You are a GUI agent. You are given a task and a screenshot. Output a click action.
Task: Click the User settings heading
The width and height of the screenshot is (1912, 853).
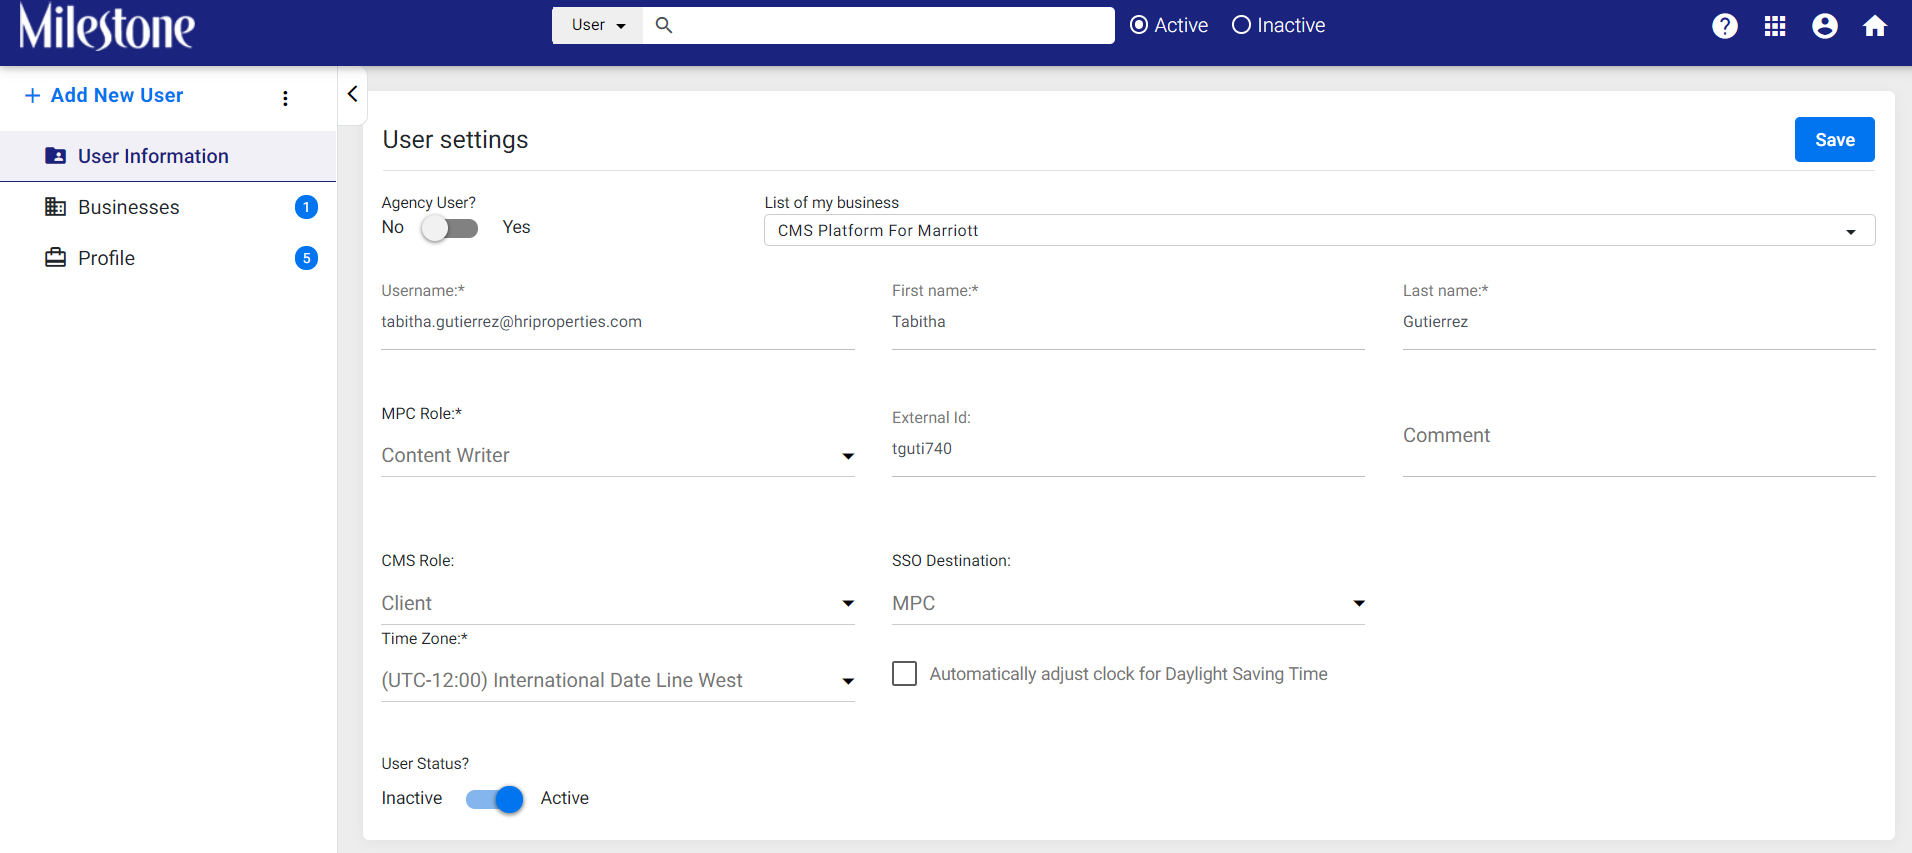[x=455, y=140]
